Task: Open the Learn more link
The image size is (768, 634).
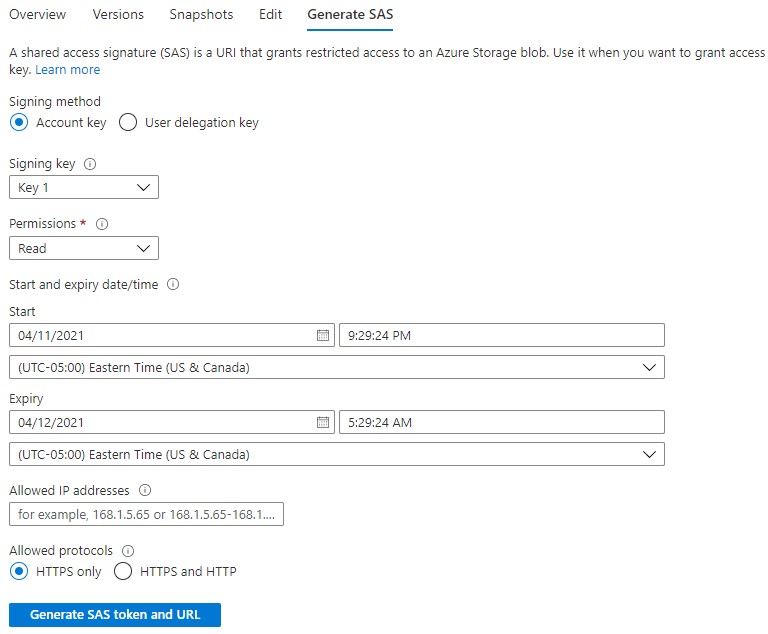Action: (68, 70)
